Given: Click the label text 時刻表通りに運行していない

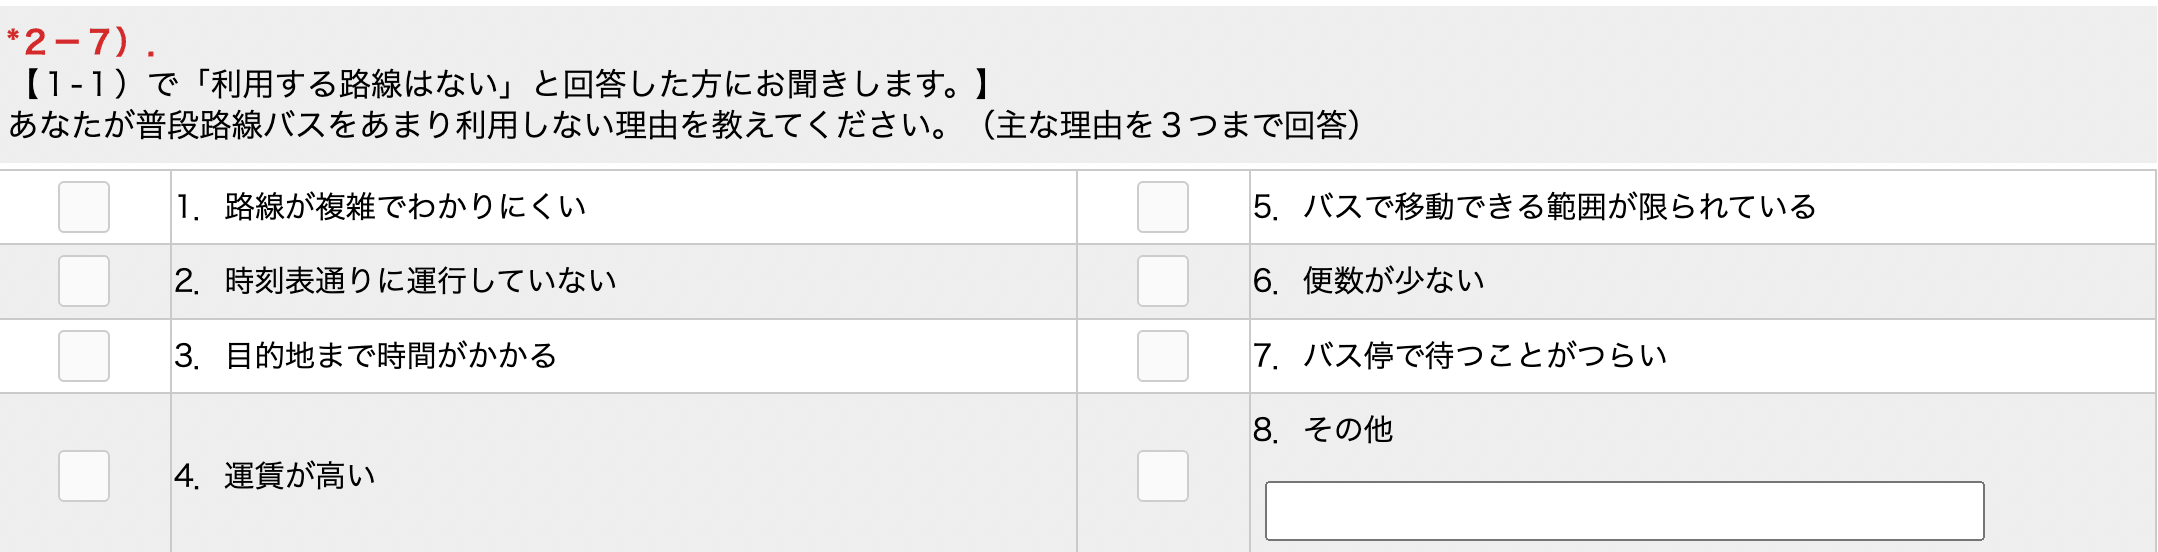Looking at the screenshot, I should click(x=420, y=281).
